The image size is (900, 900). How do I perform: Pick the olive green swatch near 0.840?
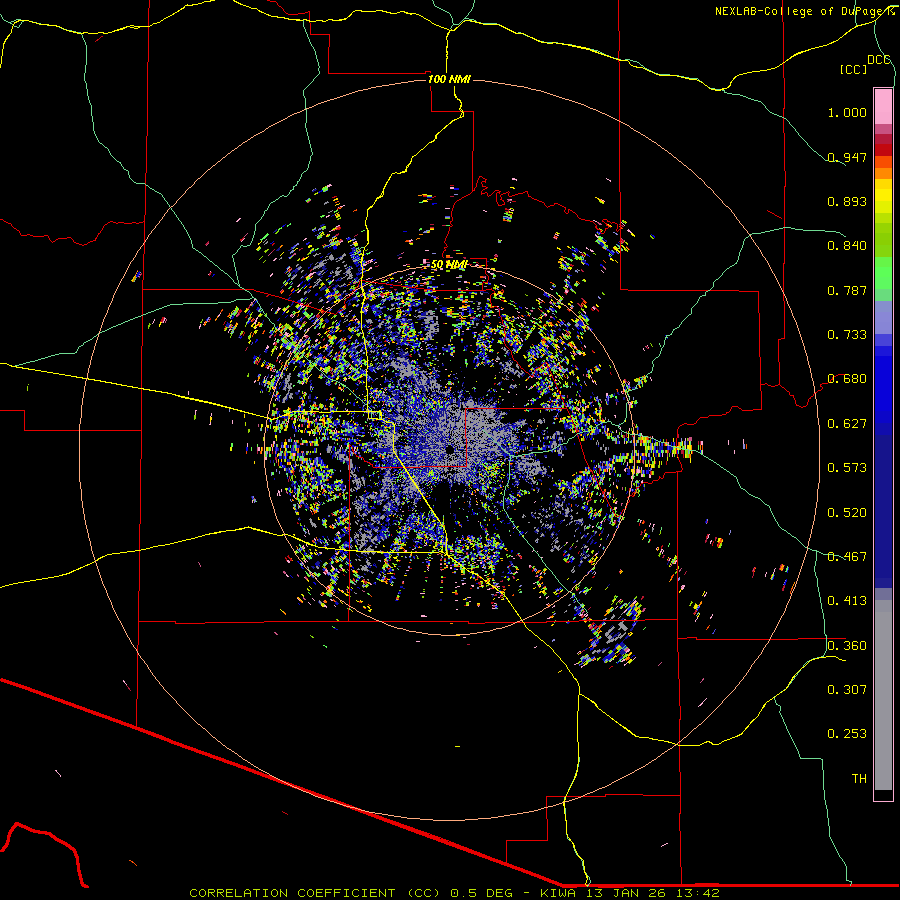[x=883, y=240]
